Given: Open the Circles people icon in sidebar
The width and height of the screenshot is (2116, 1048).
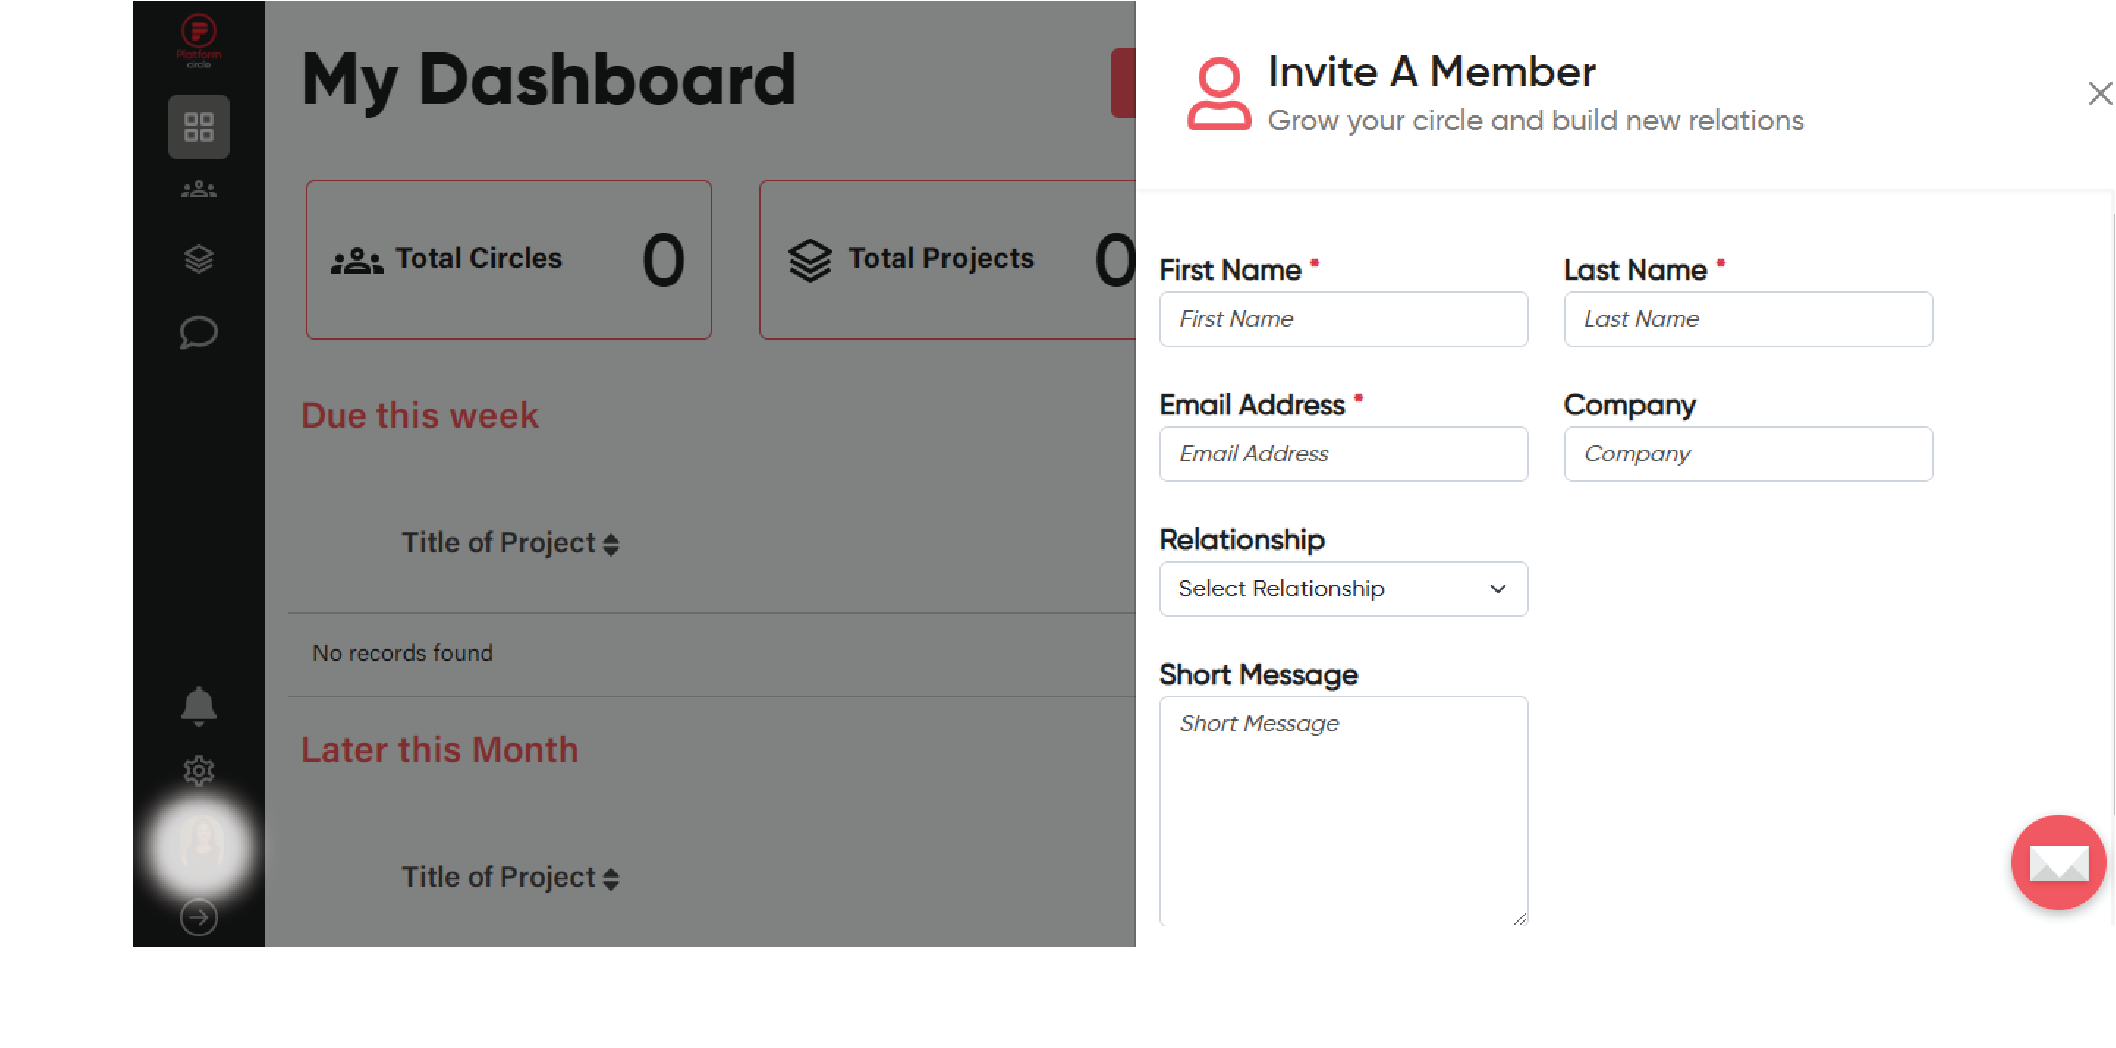Looking at the screenshot, I should pyautogui.click(x=199, y=189).
